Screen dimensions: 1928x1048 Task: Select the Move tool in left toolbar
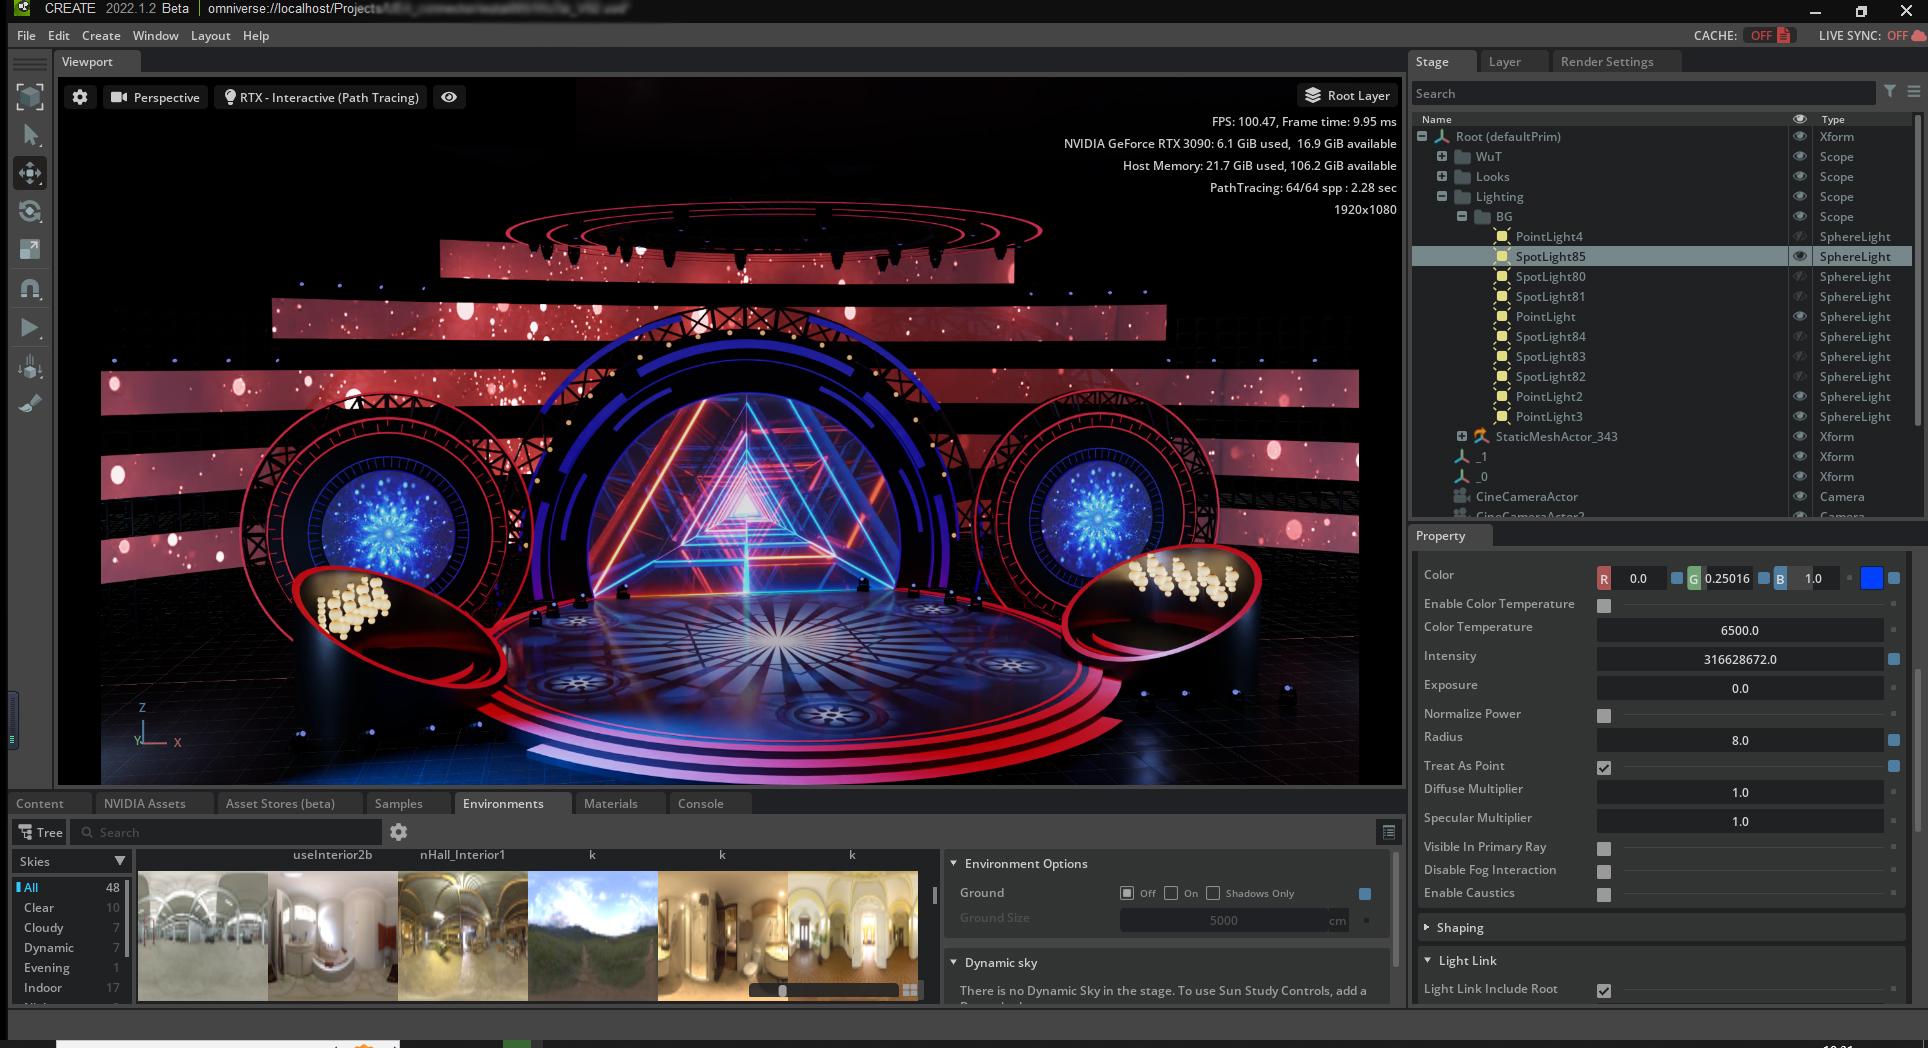pos(30,173)
